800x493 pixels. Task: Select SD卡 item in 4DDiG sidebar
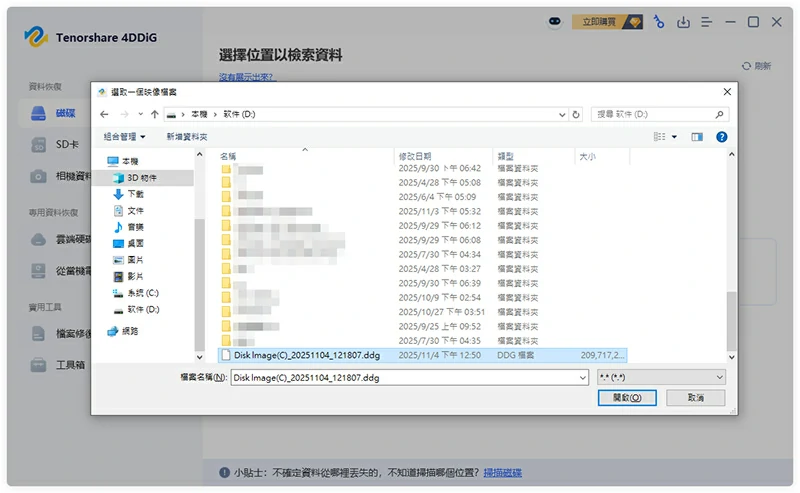(x=55, y=144)
